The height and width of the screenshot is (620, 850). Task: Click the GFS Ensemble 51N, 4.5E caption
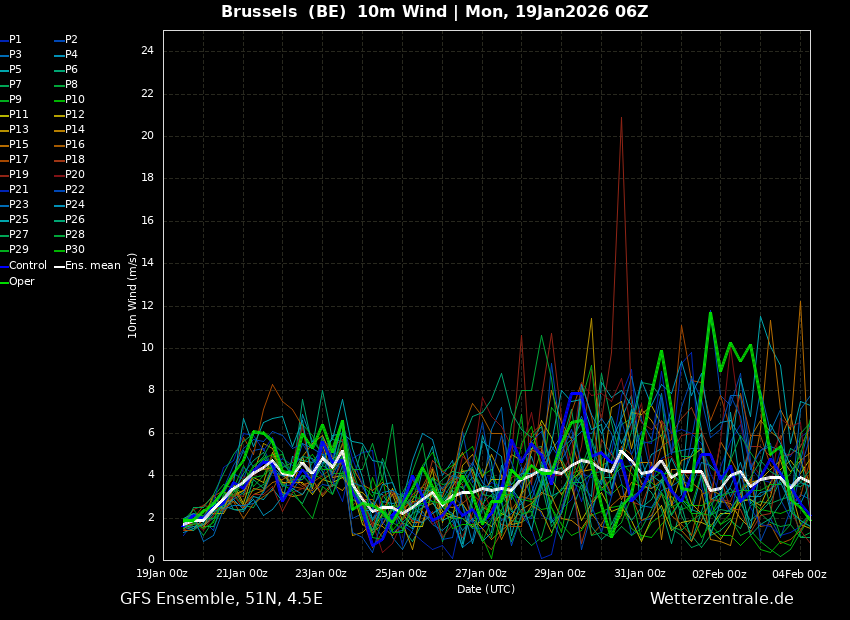pyautogui.click(x=221, y=599)
